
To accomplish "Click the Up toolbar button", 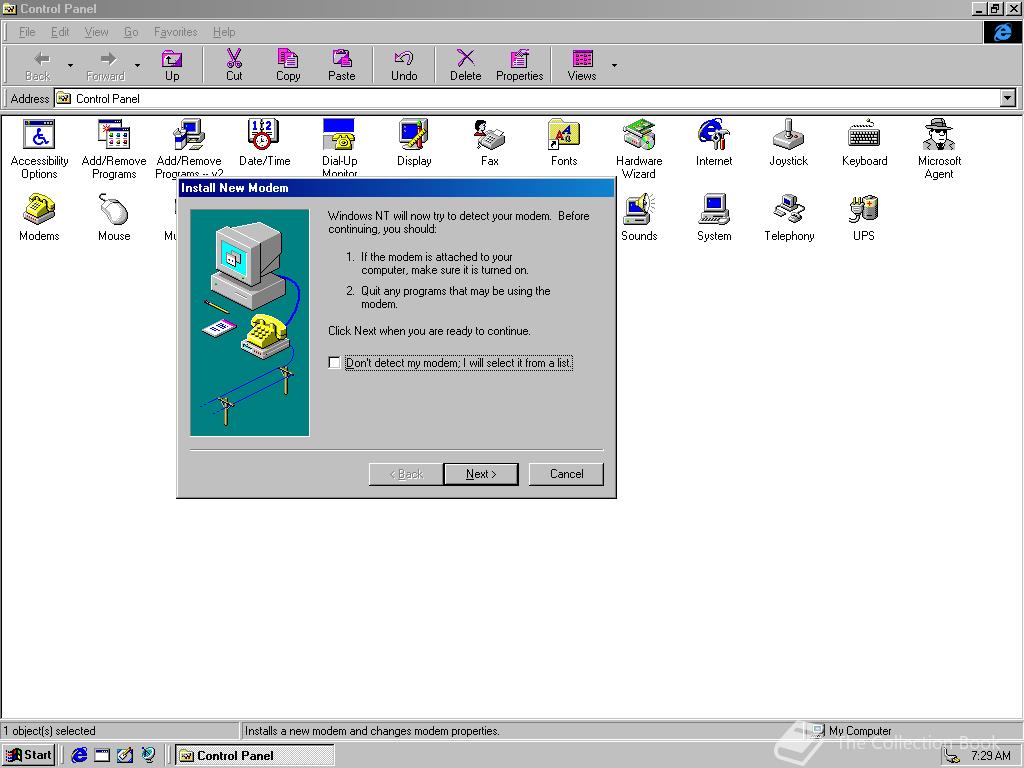I will (x=172, y=65).
